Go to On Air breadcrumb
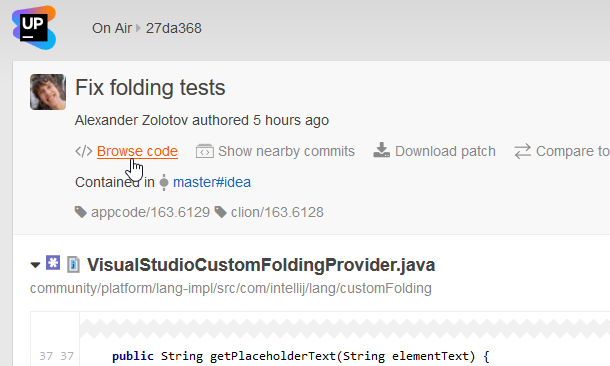Viewport: 610px width, 366px height. click(x=112, y=28)
